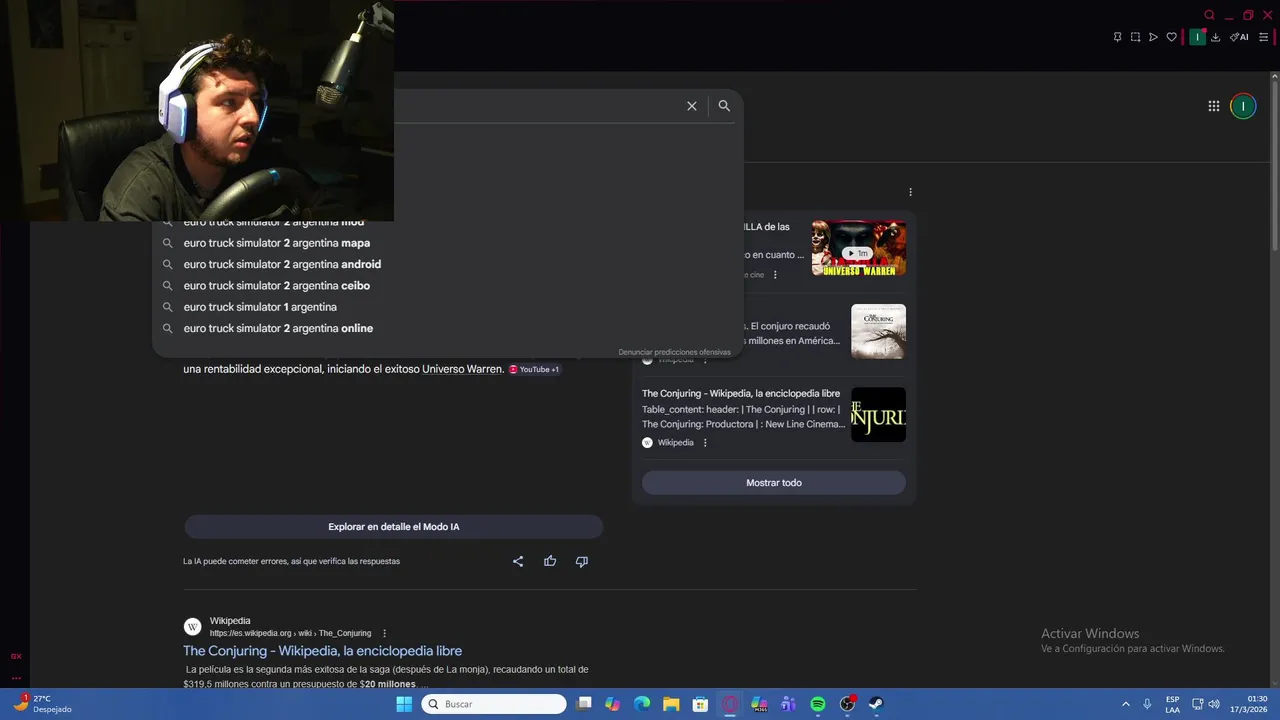1280x720 pixels.
Task: Share the AI overview answer
Action: (518, 561)
